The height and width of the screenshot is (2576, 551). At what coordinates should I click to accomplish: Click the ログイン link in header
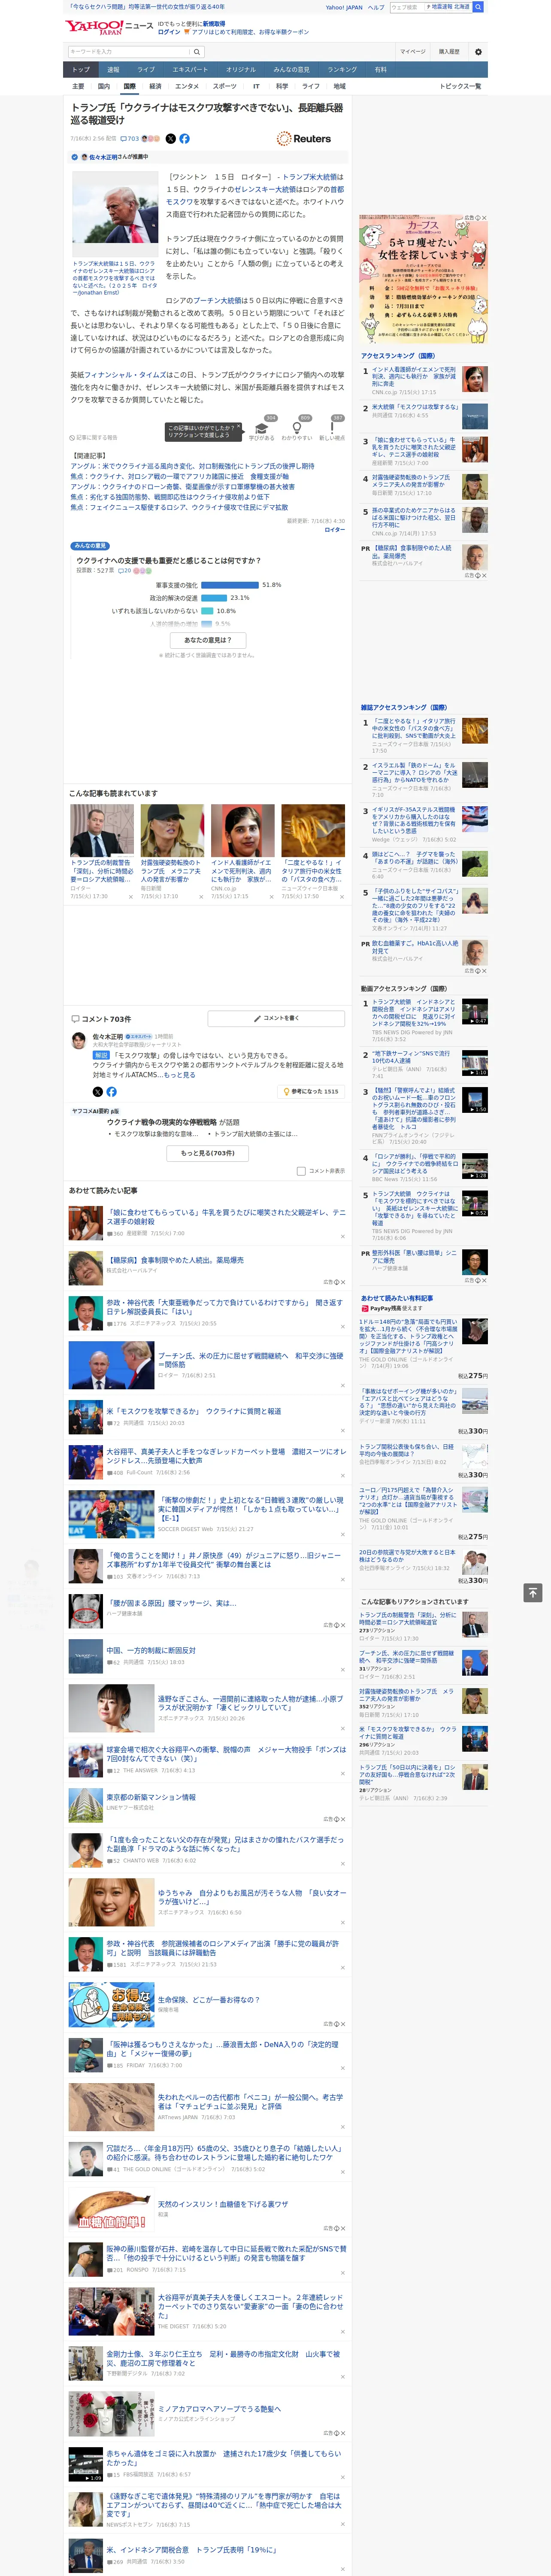(169, 32)
